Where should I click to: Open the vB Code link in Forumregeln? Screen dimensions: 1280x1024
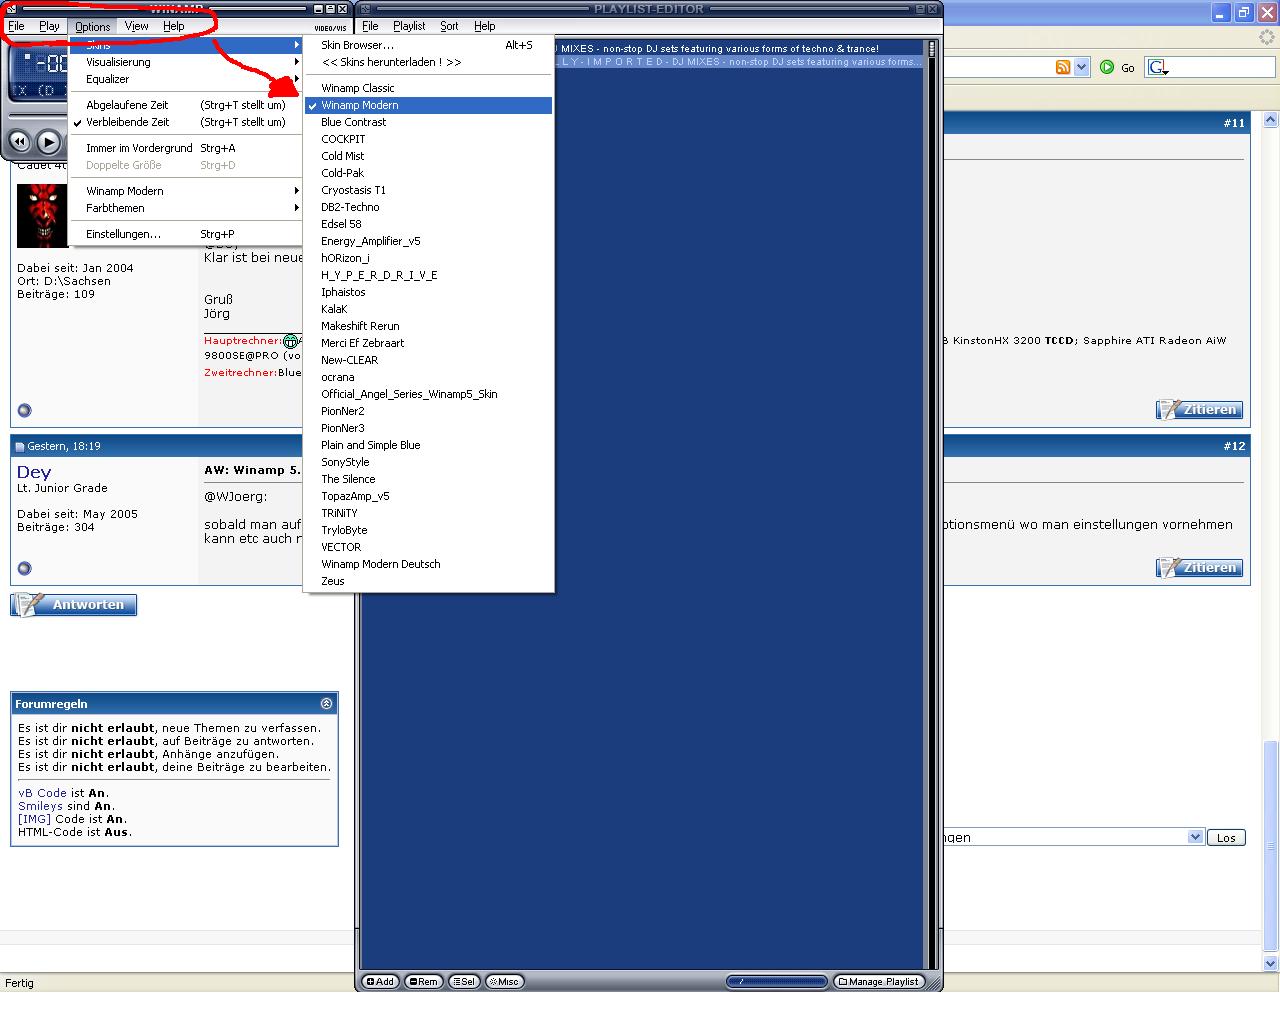[42, 793]
